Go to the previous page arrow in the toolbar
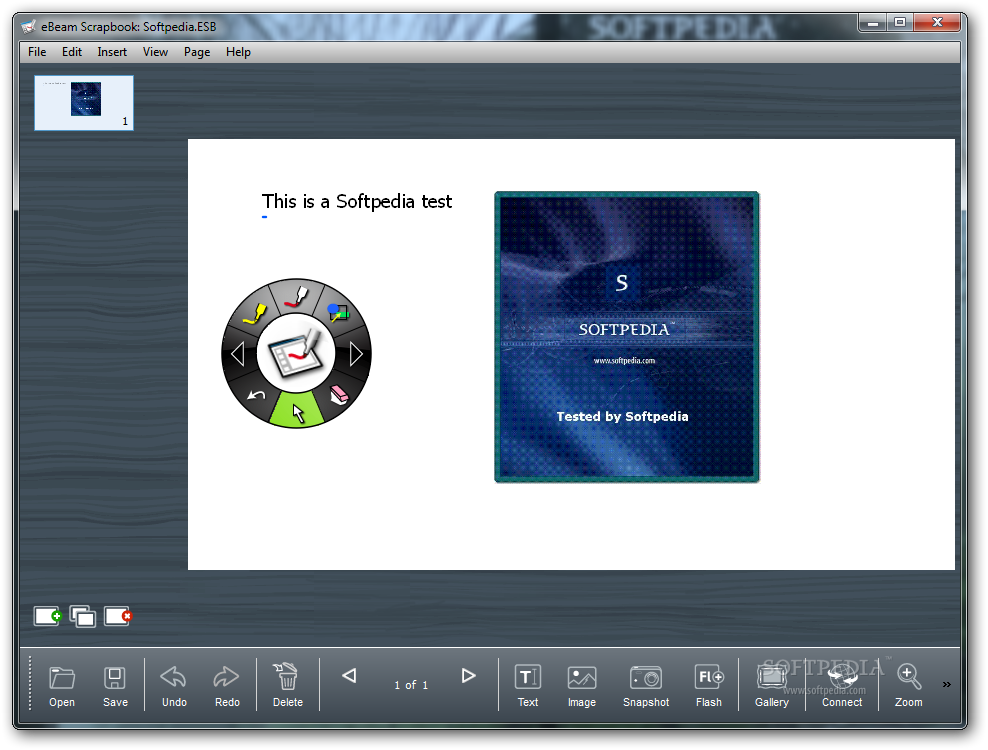988x750 pixels. (349, 676)
